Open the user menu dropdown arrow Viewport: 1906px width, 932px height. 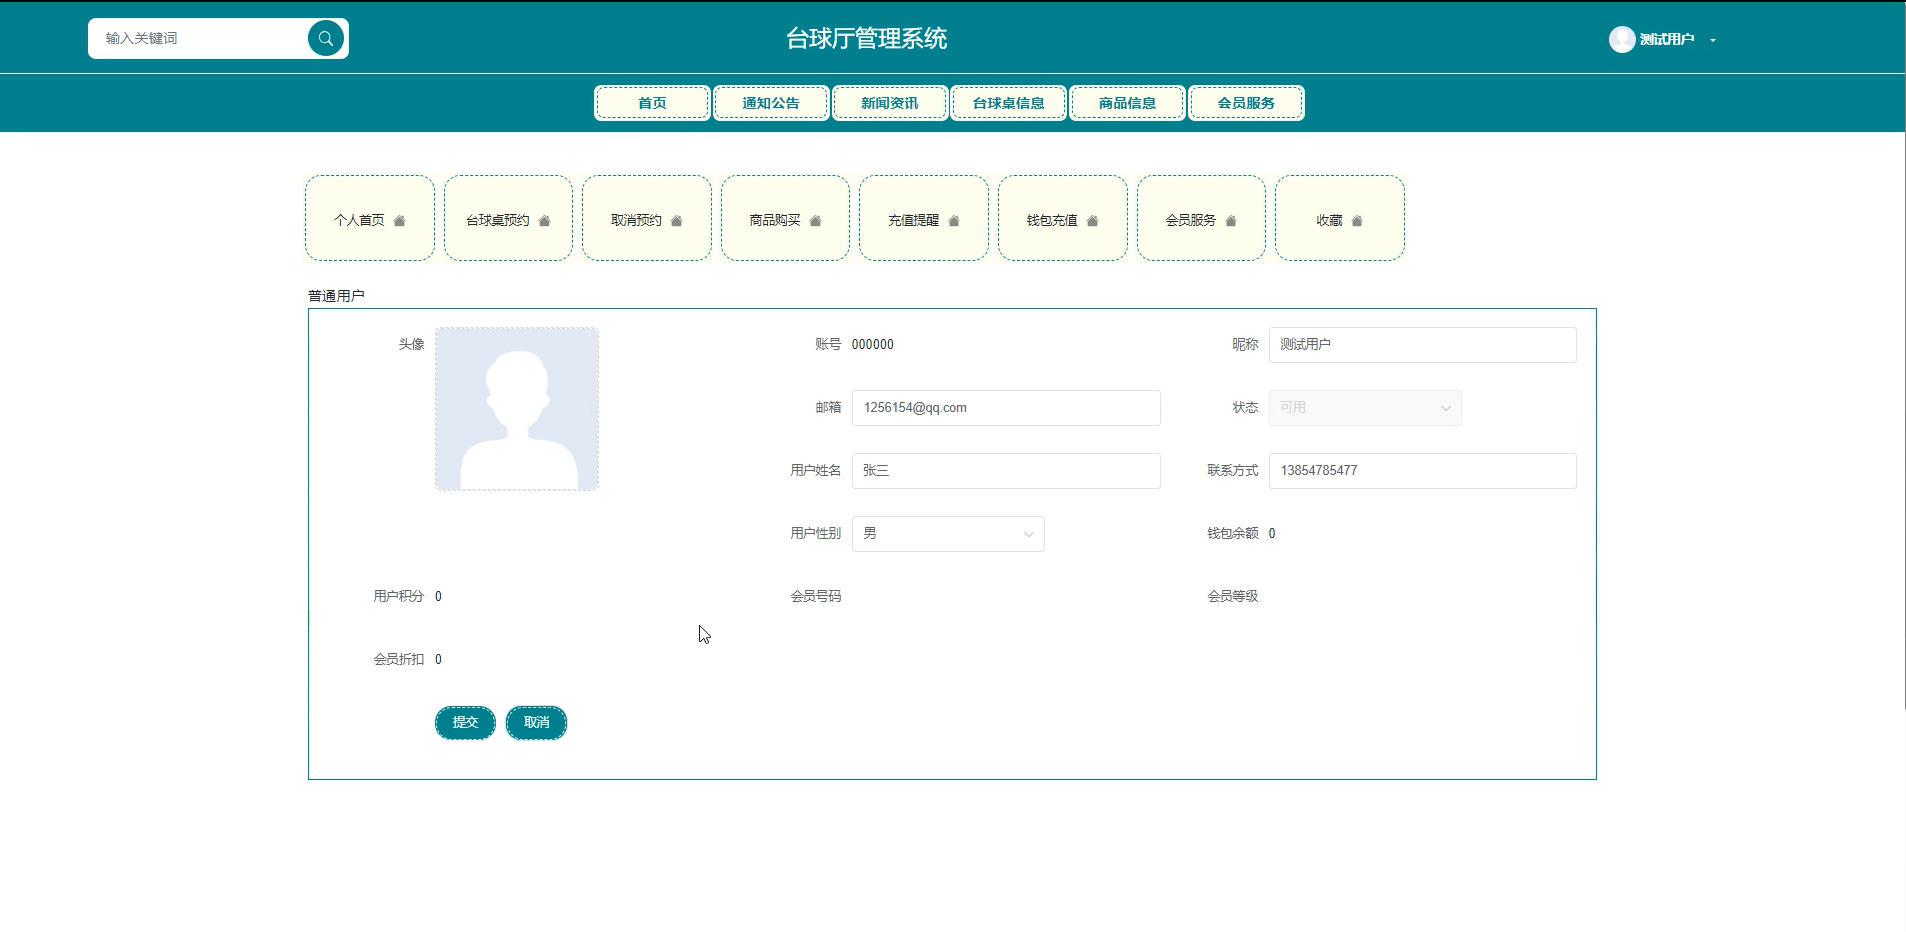(1713, 40)
